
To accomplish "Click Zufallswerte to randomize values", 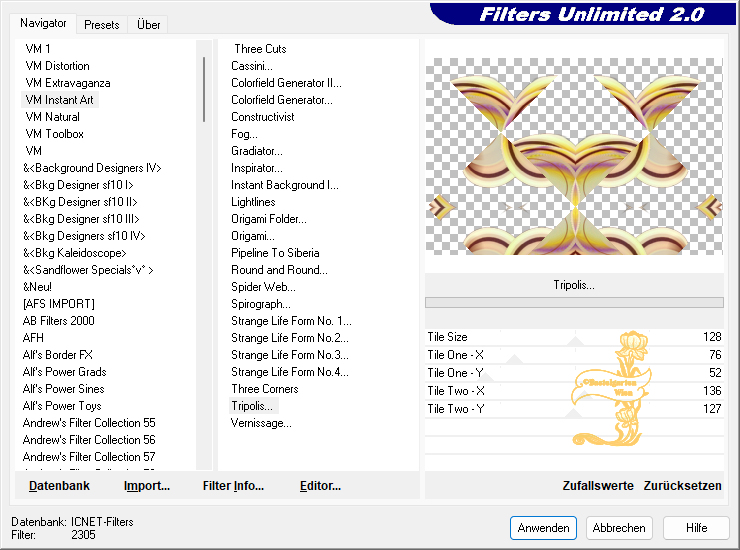I will click(x=597, y=486).
